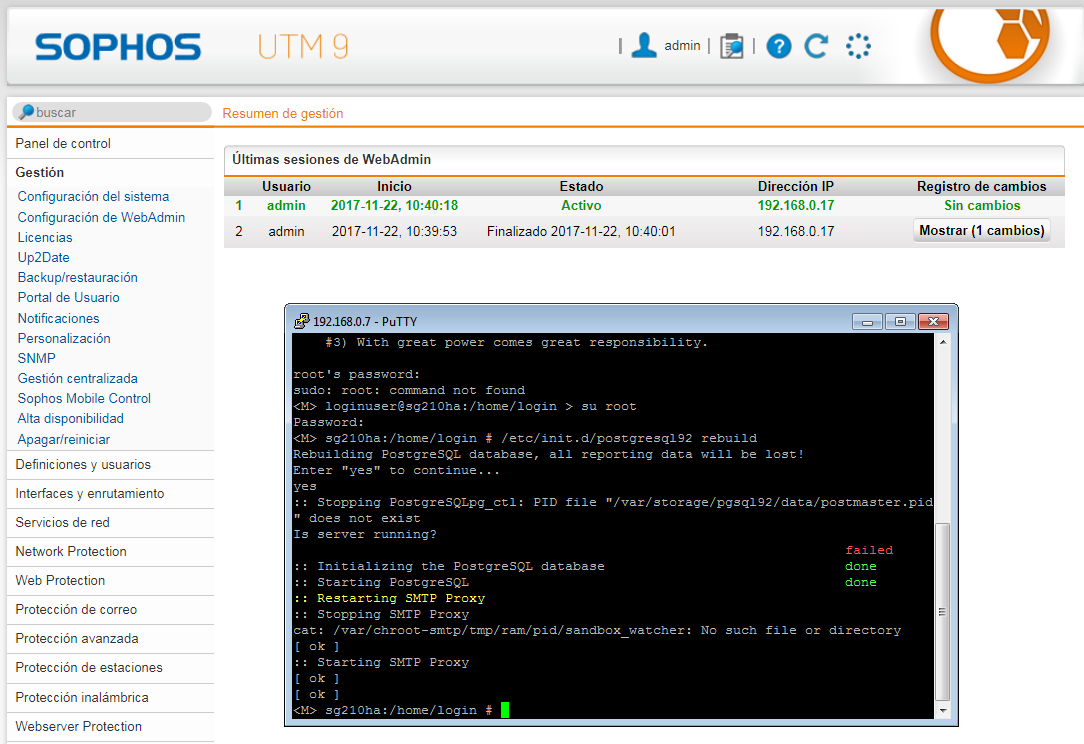Click the Resumen de gestión heading

(x=283, y=113)
